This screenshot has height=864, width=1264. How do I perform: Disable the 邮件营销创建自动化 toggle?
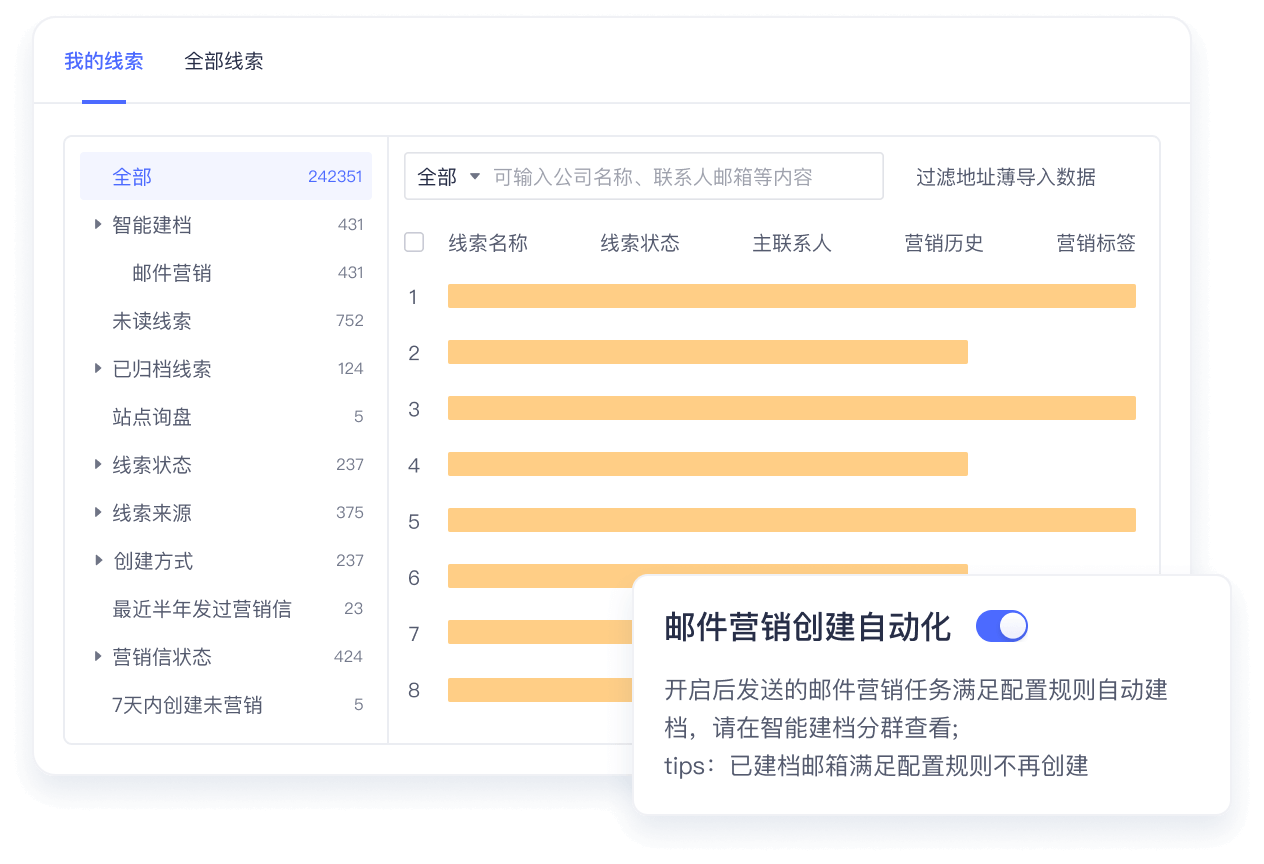1002,625
